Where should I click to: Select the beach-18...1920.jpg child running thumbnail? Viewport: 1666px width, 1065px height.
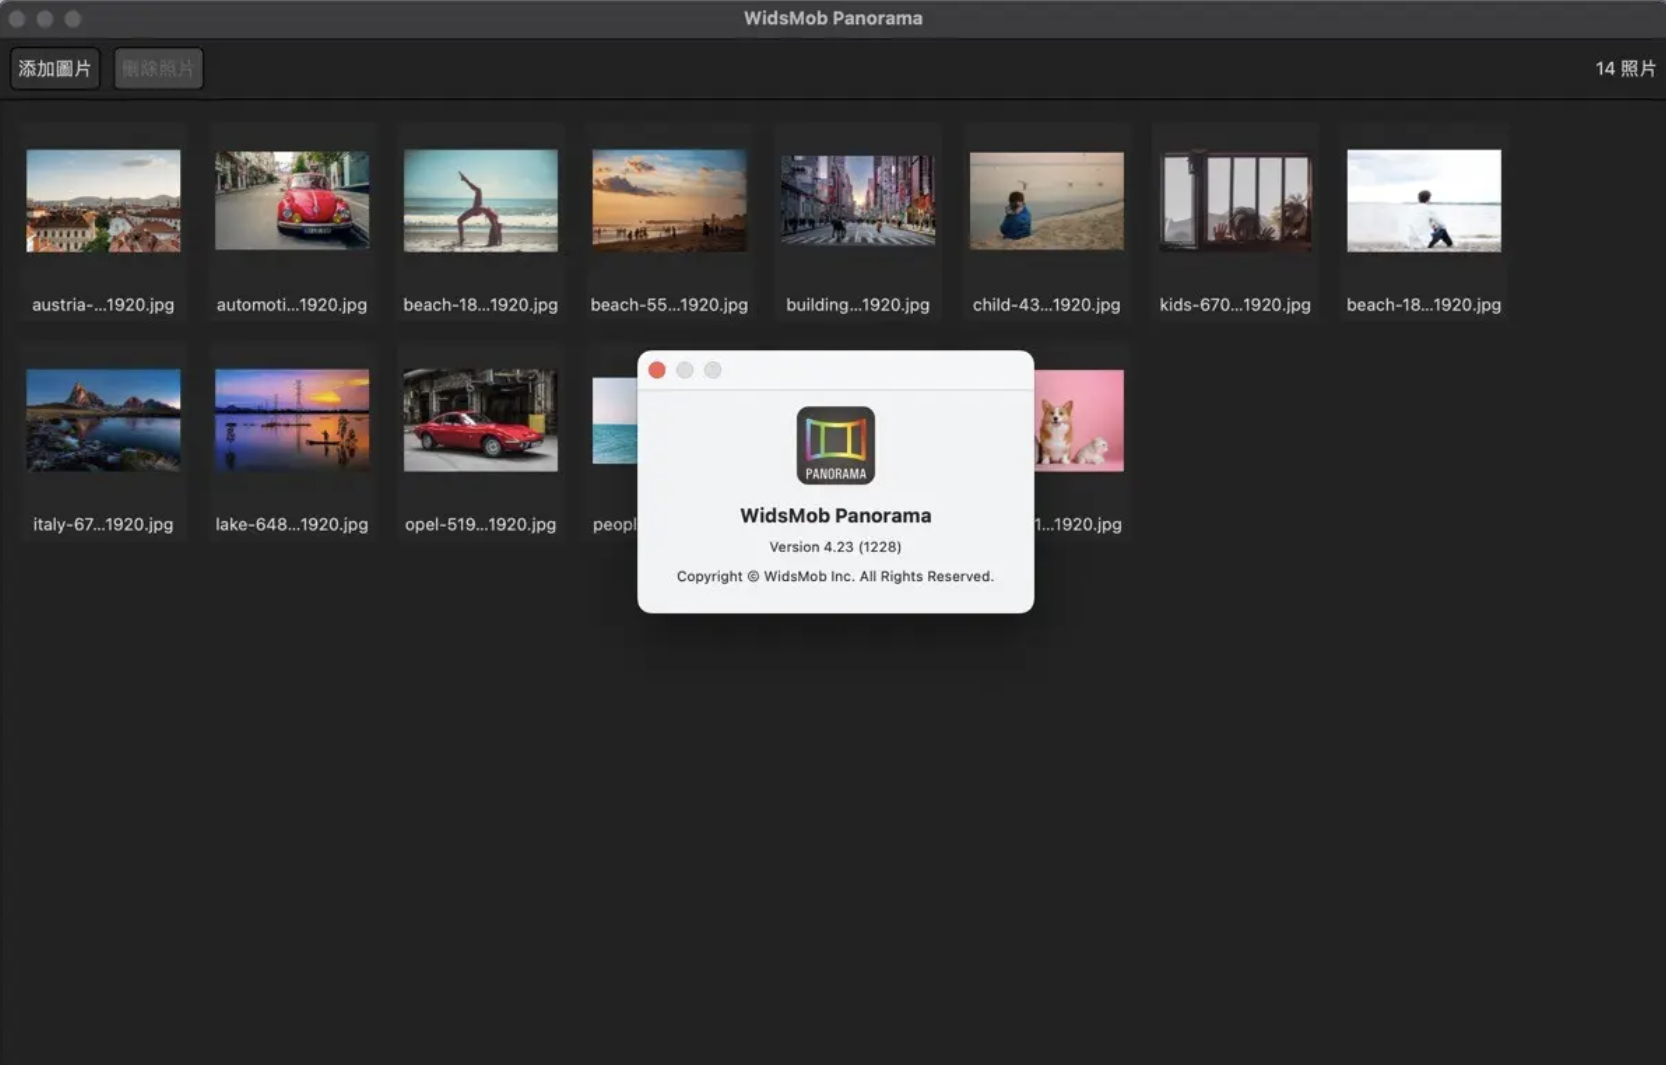click(x=1423, y=201)
